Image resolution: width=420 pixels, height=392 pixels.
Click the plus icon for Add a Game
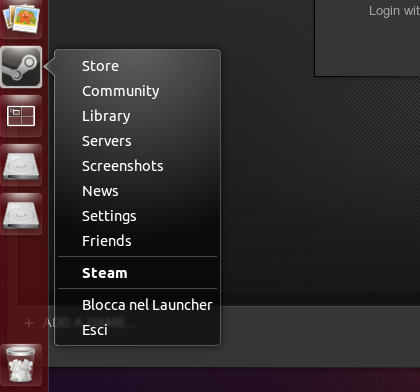(x=29, y=323)
